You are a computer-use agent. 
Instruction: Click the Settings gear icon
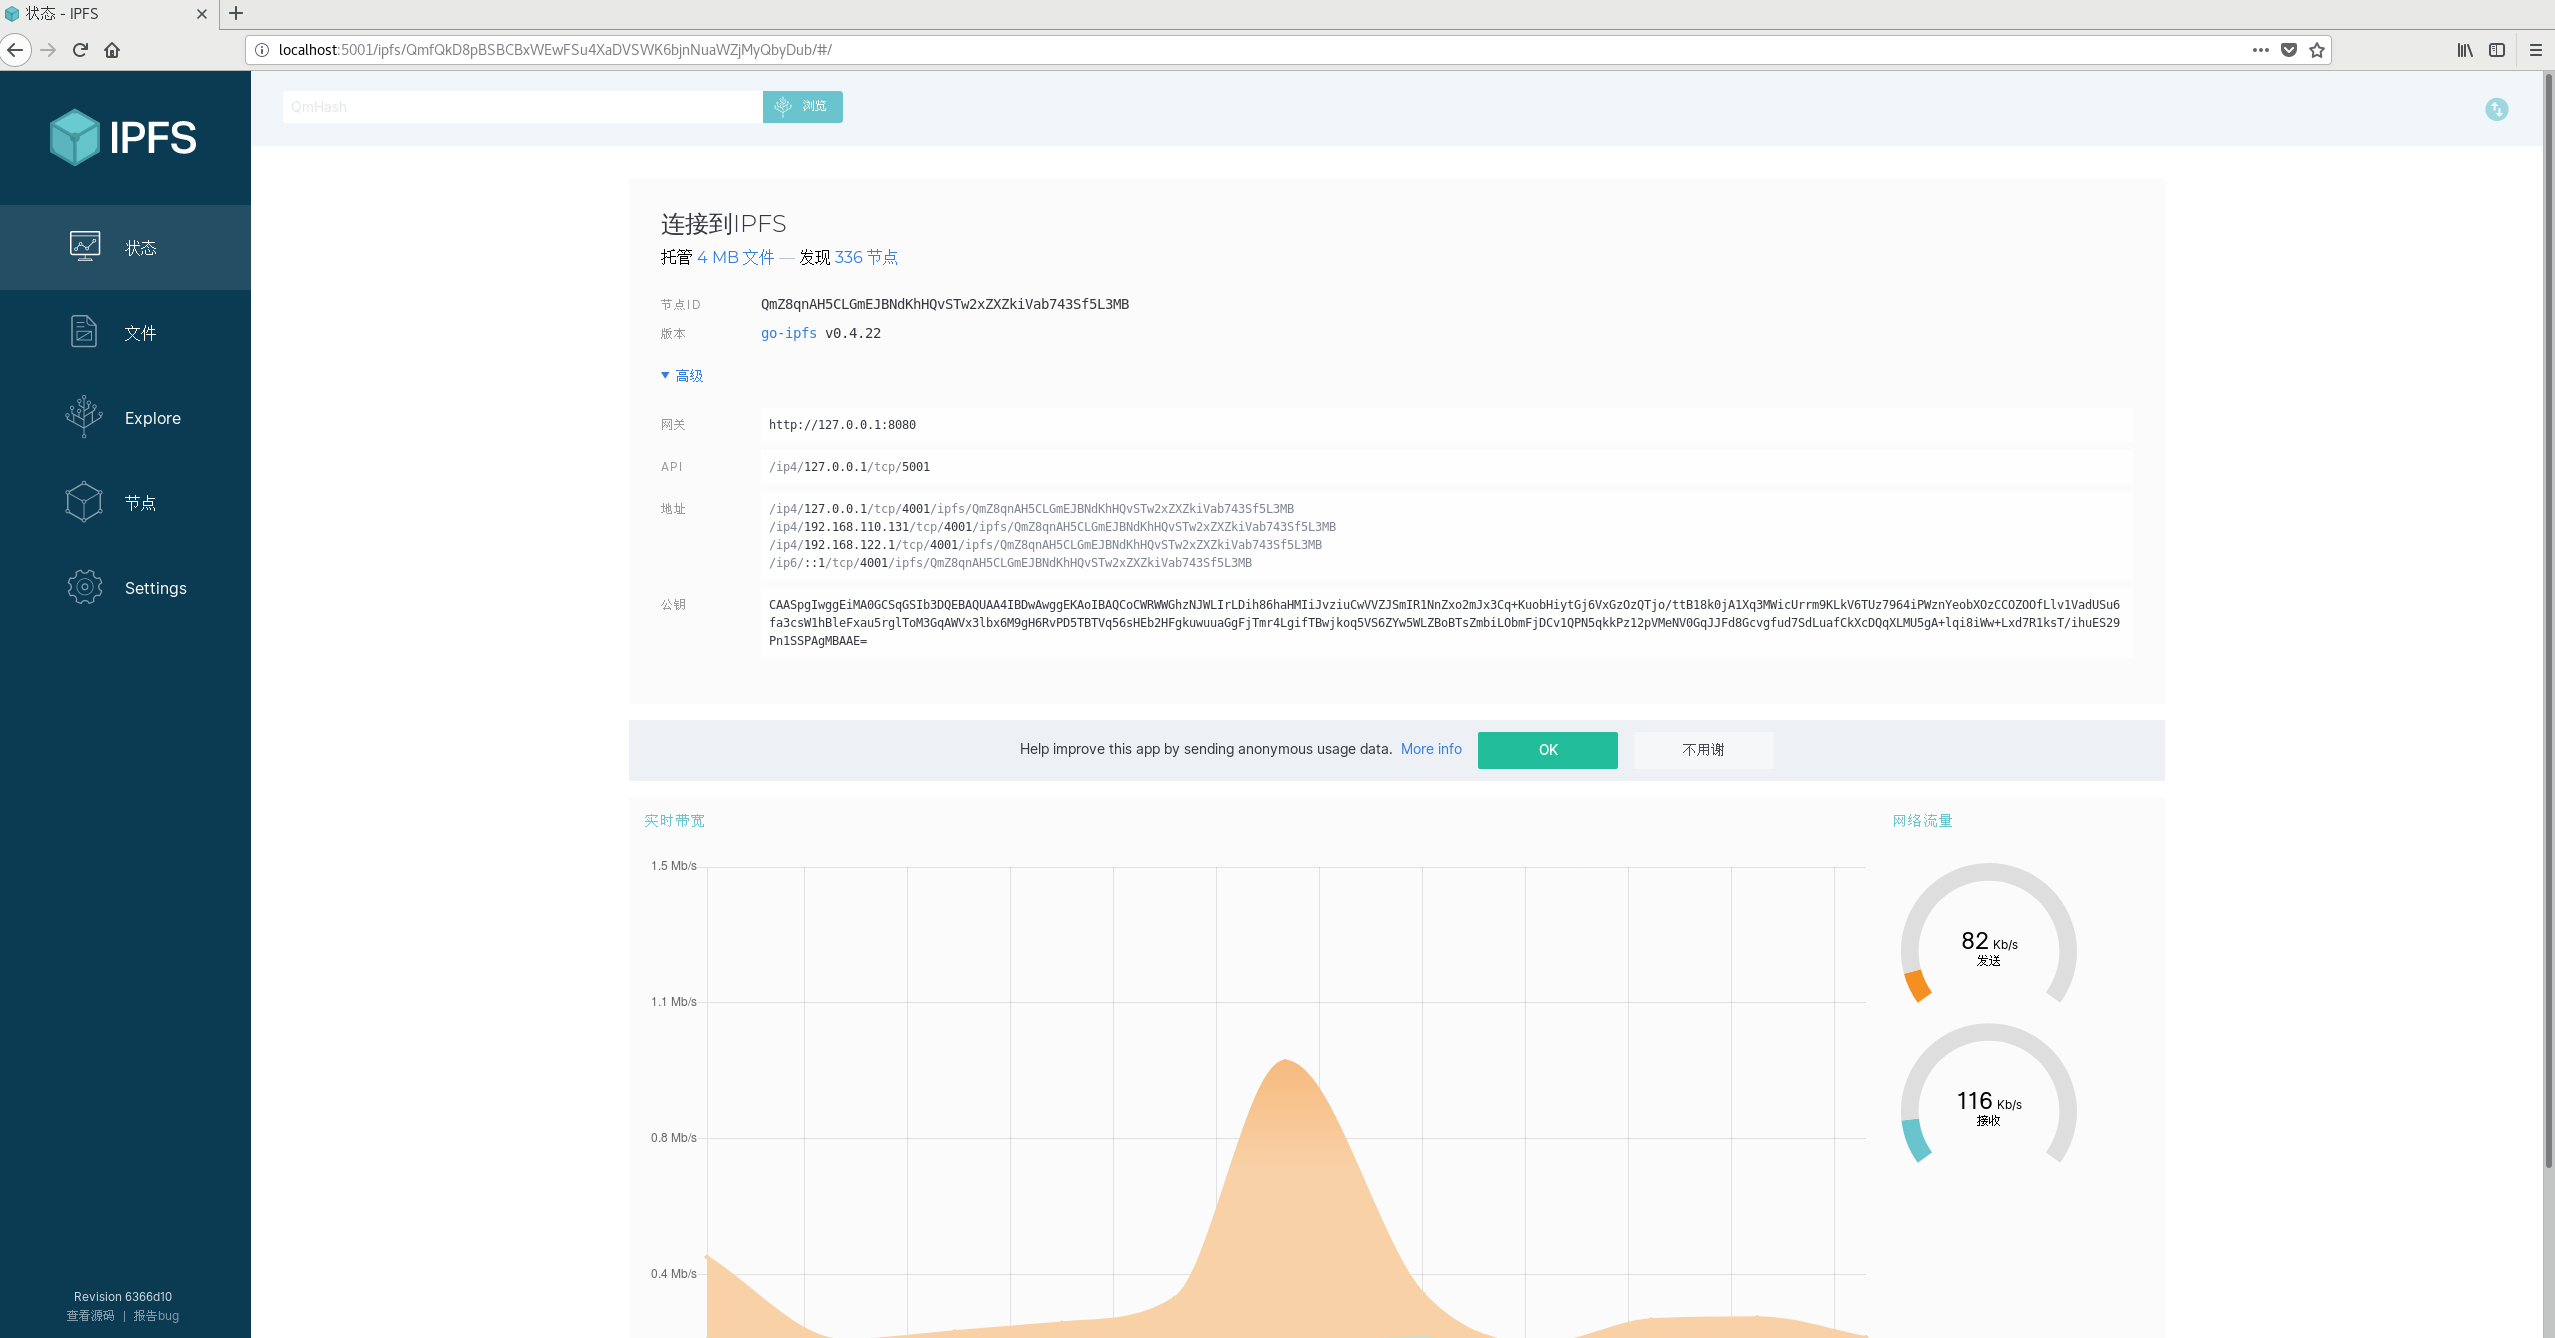[85, 587]
